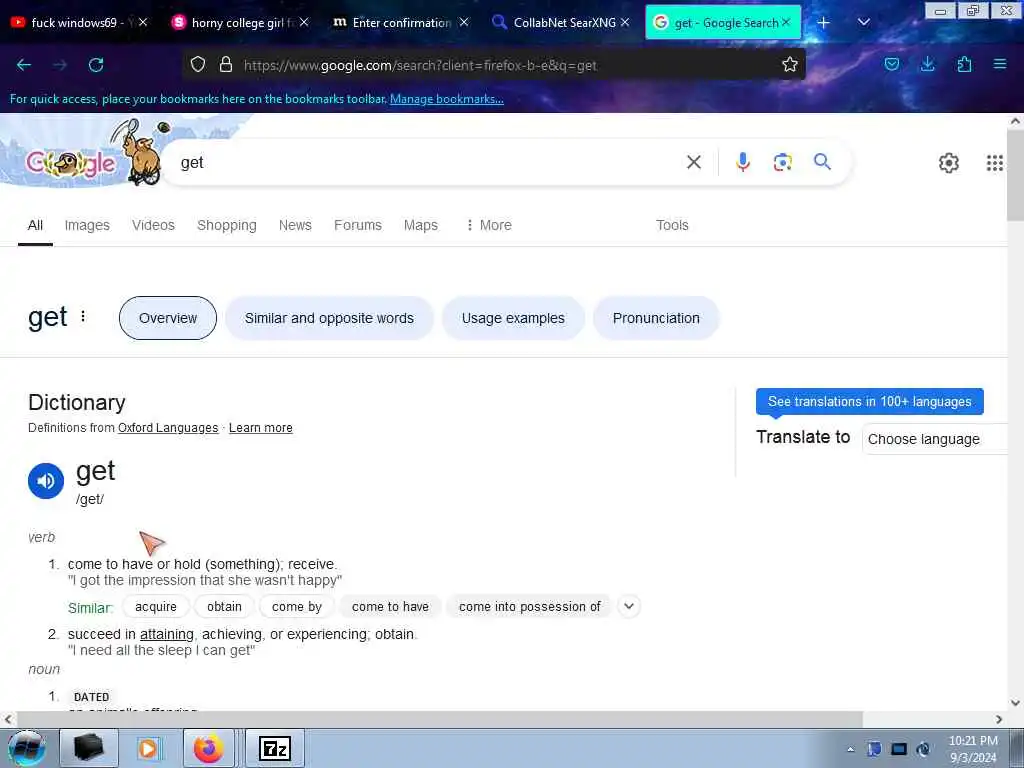Click the acquire synonym chip

pyautogui.click(x=155, y=607)
